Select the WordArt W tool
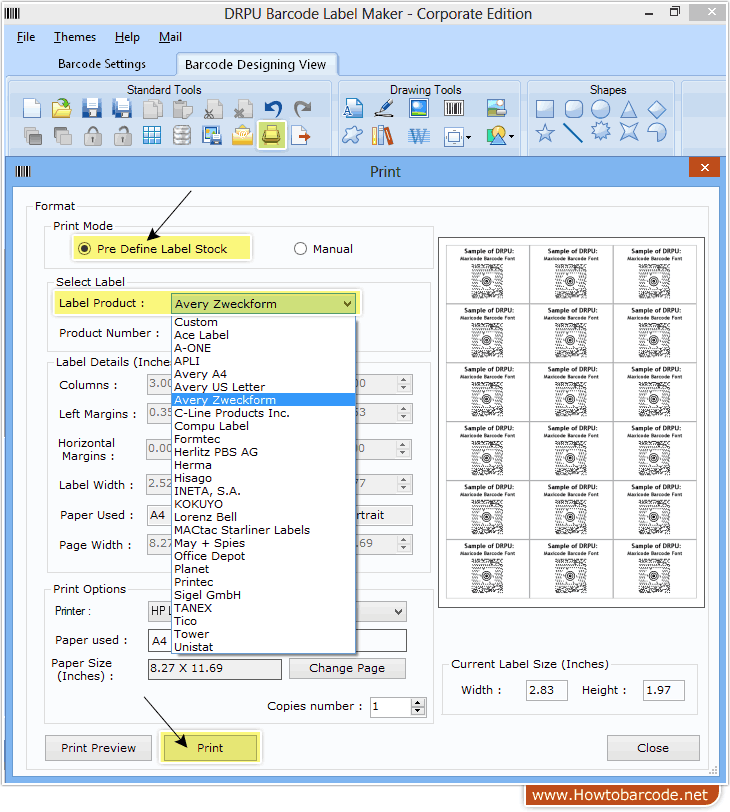This screenshot has height=812, width=730. (419, 136)
